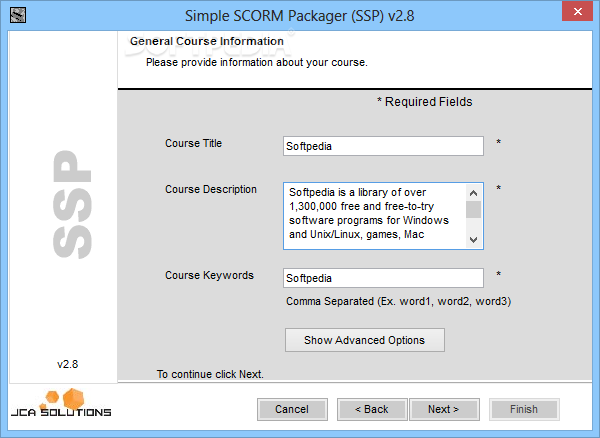Click the Course Title input field
The image size is (600, 438).
click(383, 146)
